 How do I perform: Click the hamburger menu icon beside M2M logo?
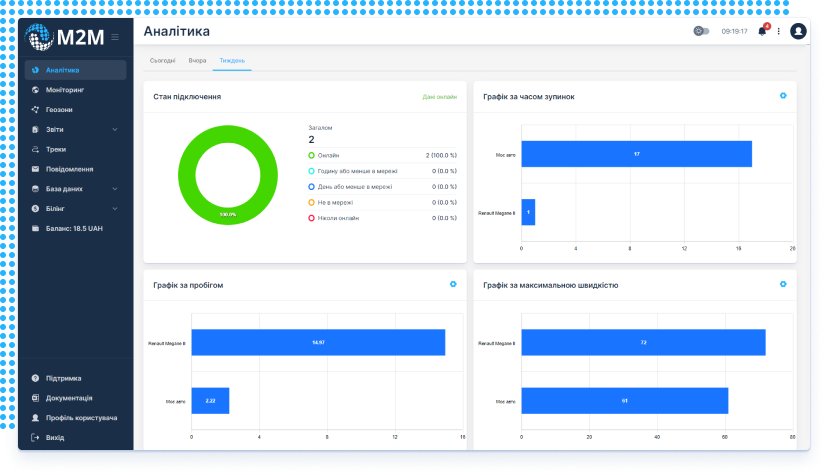tap(116, 37)
